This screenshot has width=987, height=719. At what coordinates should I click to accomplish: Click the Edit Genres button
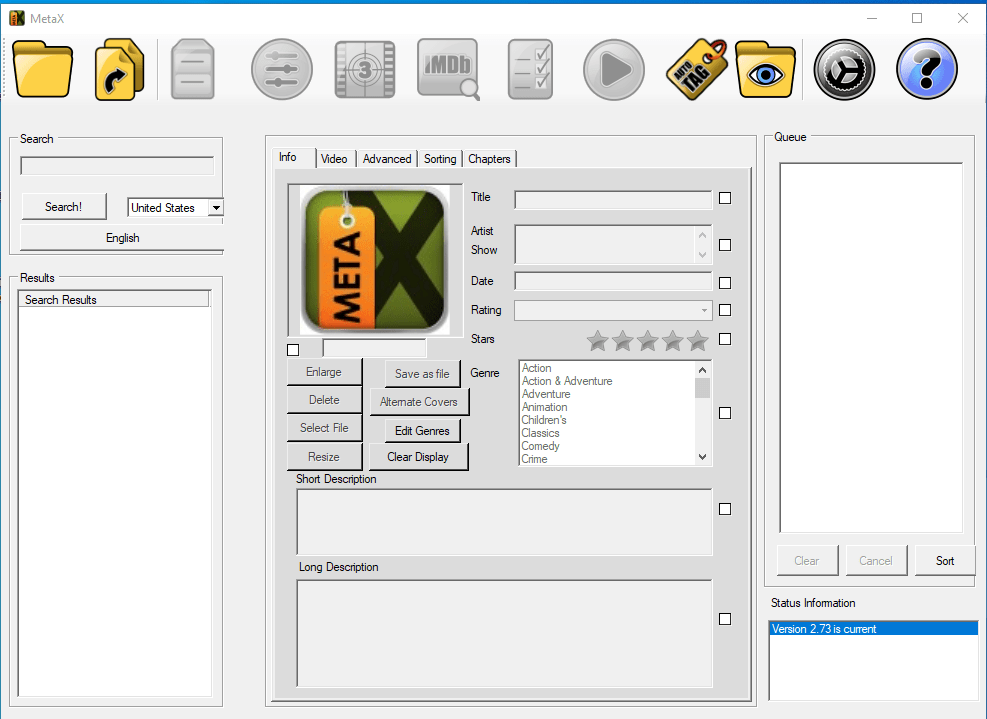coord(422,431)
